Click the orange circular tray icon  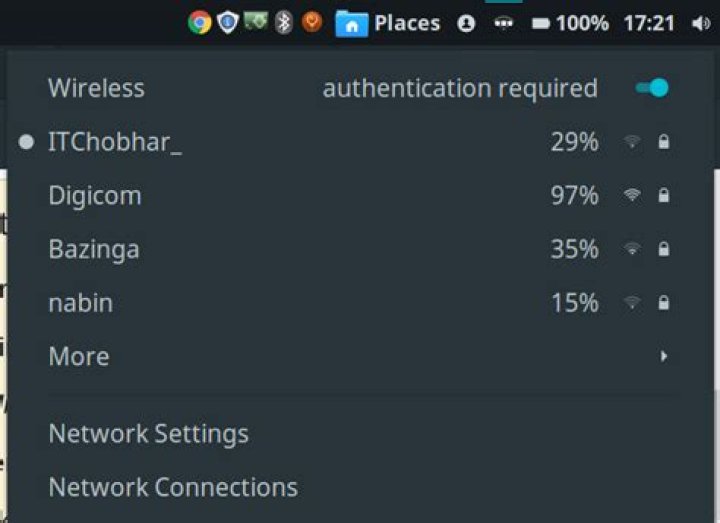pos(312,22)
